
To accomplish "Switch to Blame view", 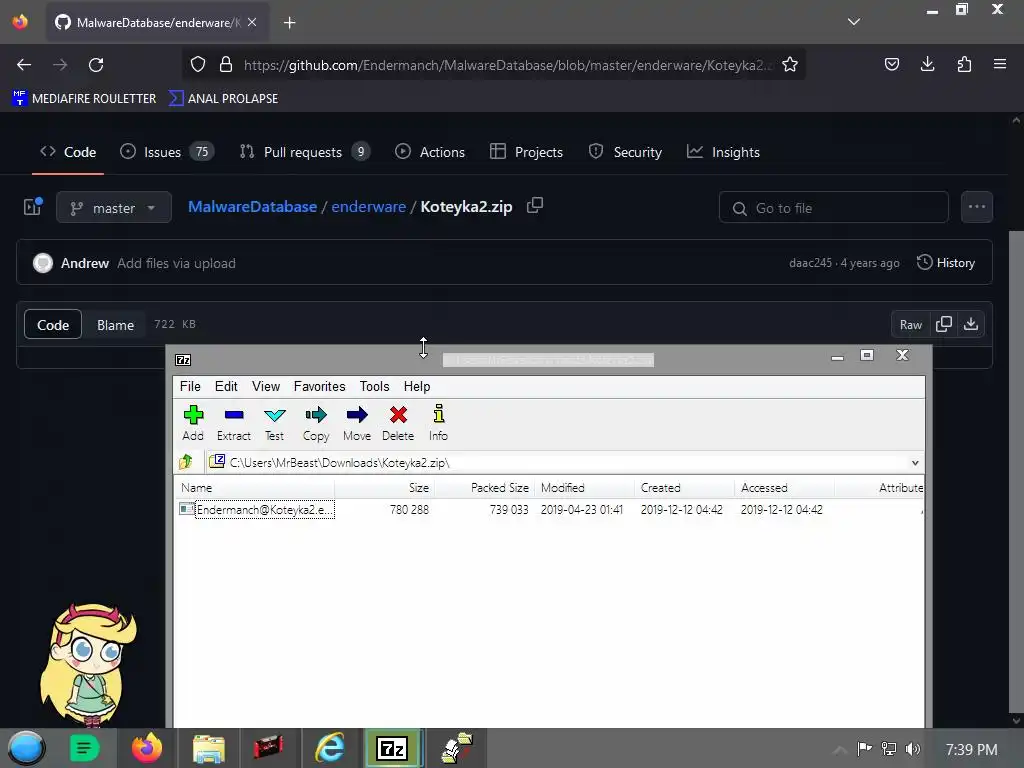I will [x=116, y=325].
